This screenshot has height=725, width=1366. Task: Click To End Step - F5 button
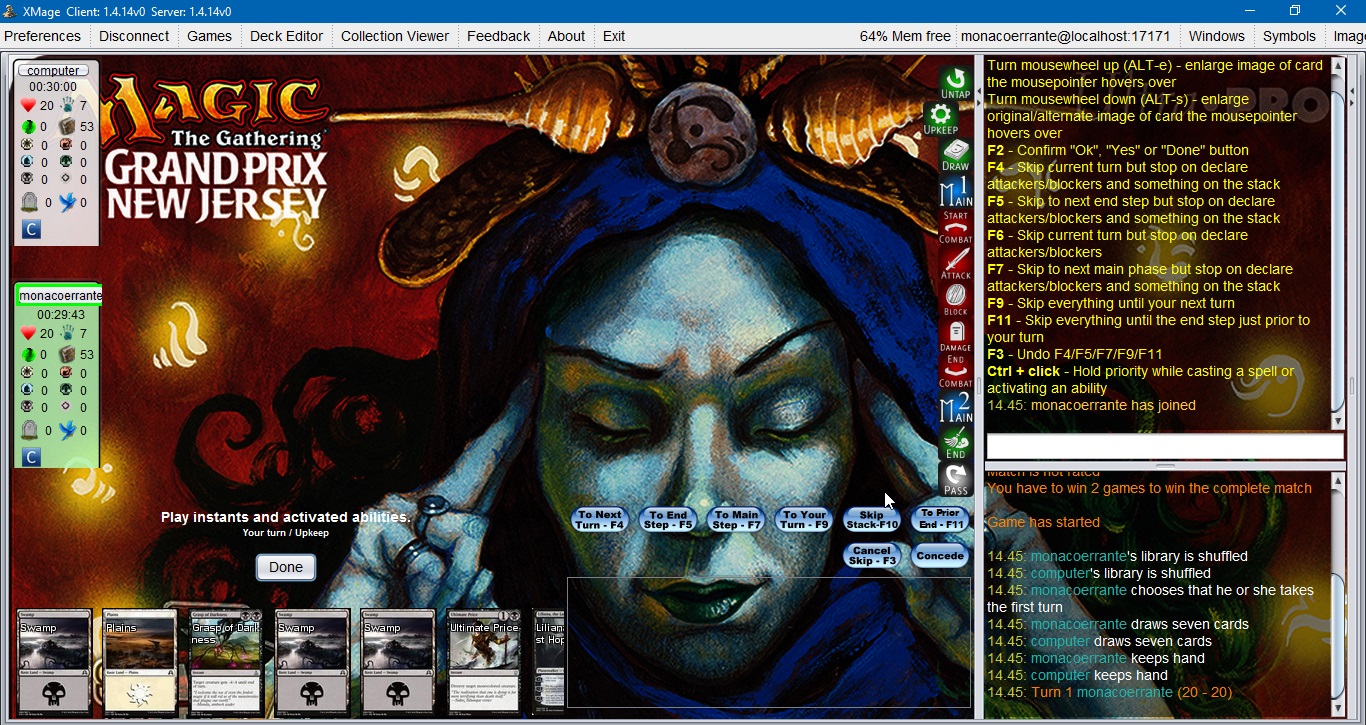tap(668, 520)
